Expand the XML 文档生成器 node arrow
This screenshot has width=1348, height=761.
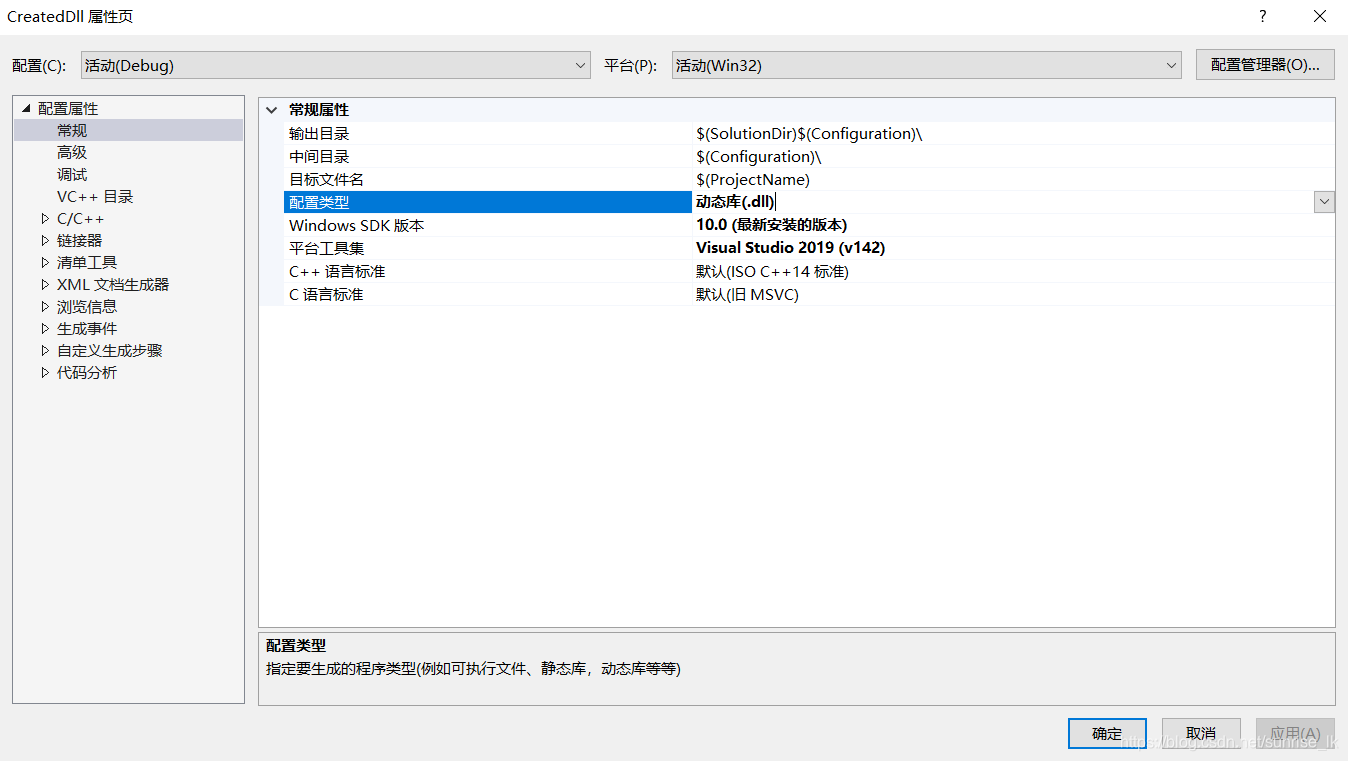click(45, 284)
